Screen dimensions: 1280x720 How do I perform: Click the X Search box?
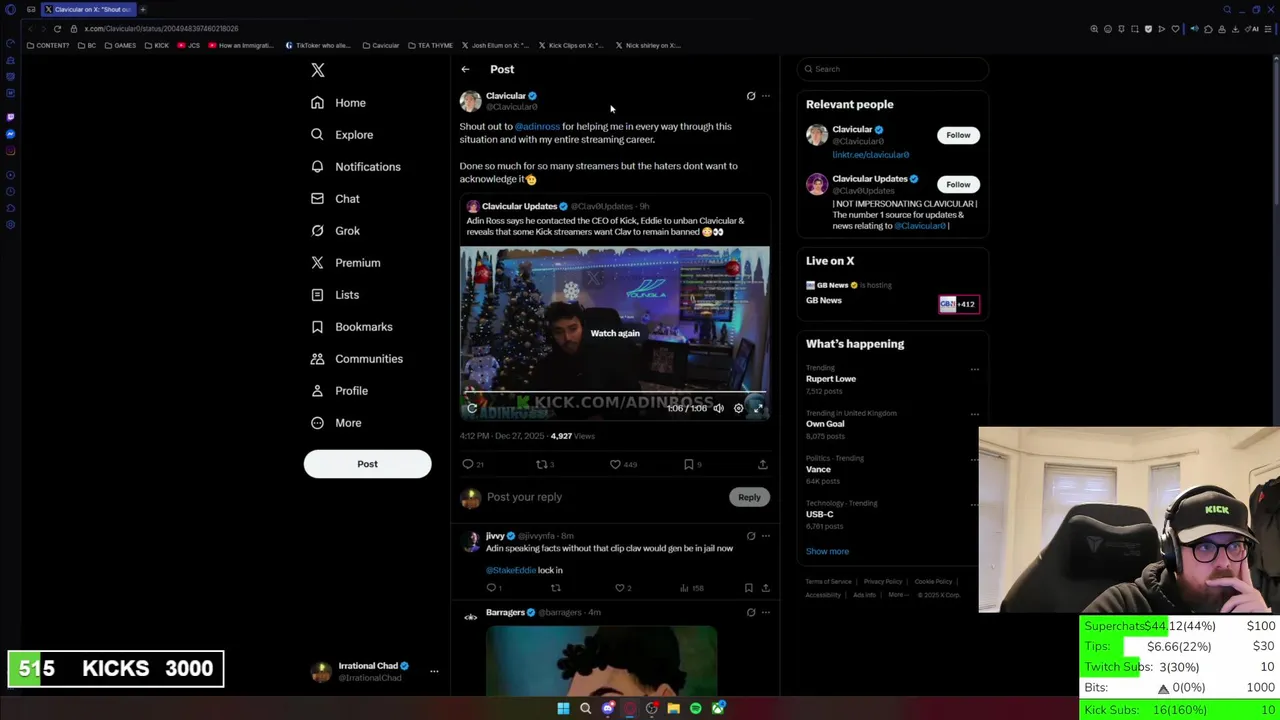click(893, 69)
